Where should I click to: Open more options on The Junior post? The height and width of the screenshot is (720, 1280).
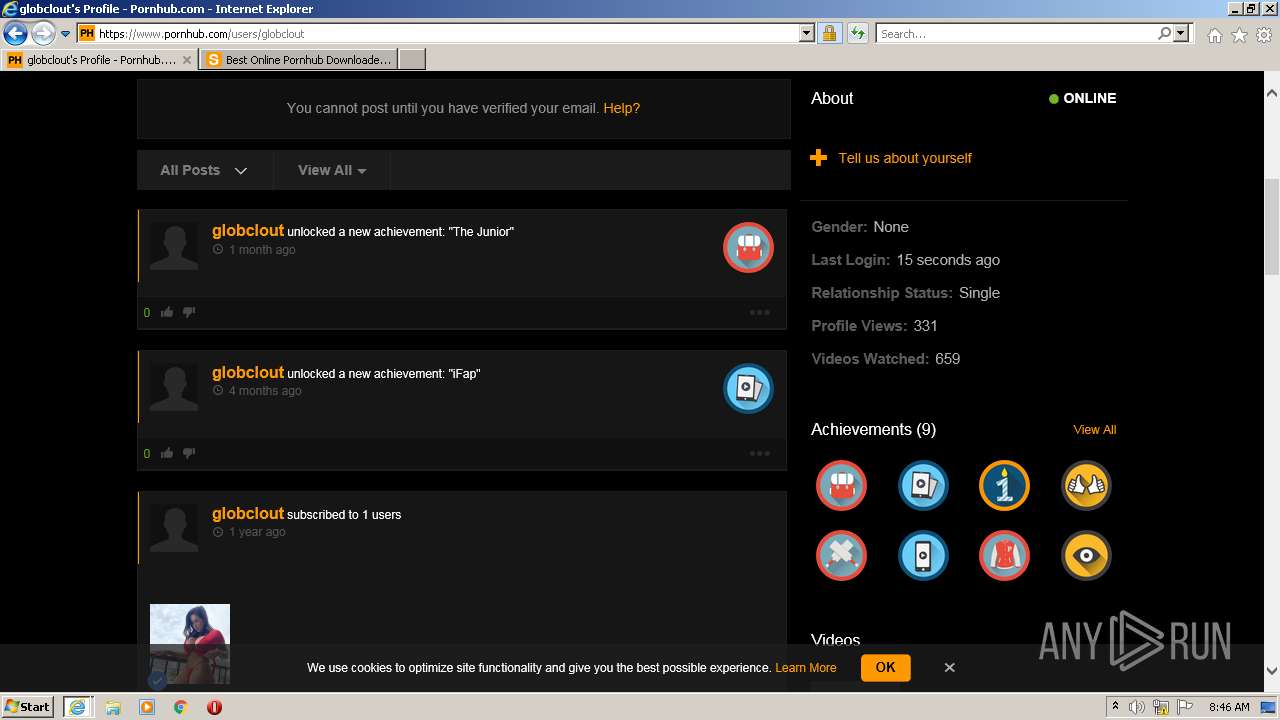760,312
